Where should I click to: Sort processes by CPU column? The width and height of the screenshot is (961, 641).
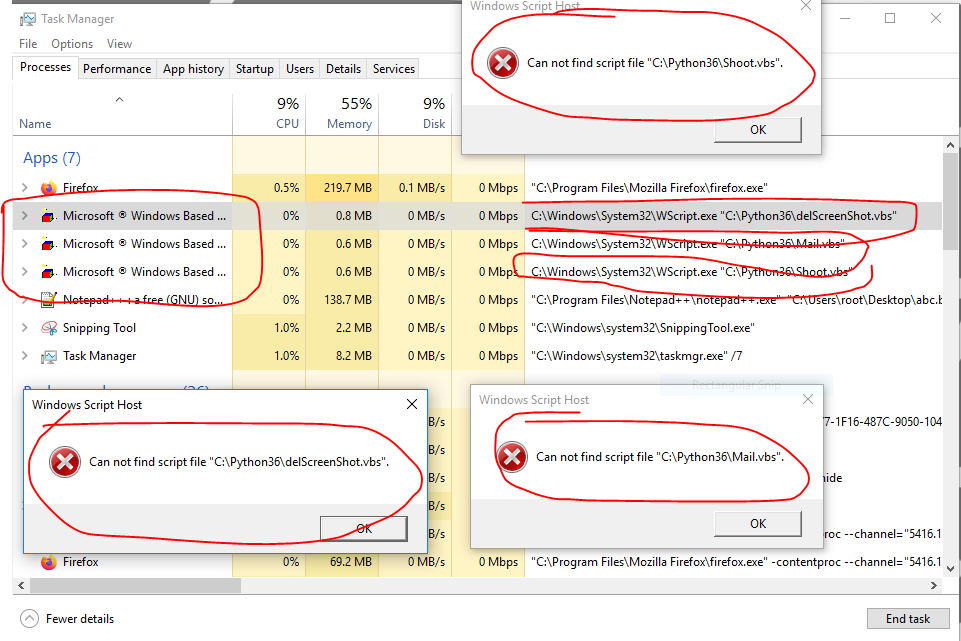pos(270,113)
